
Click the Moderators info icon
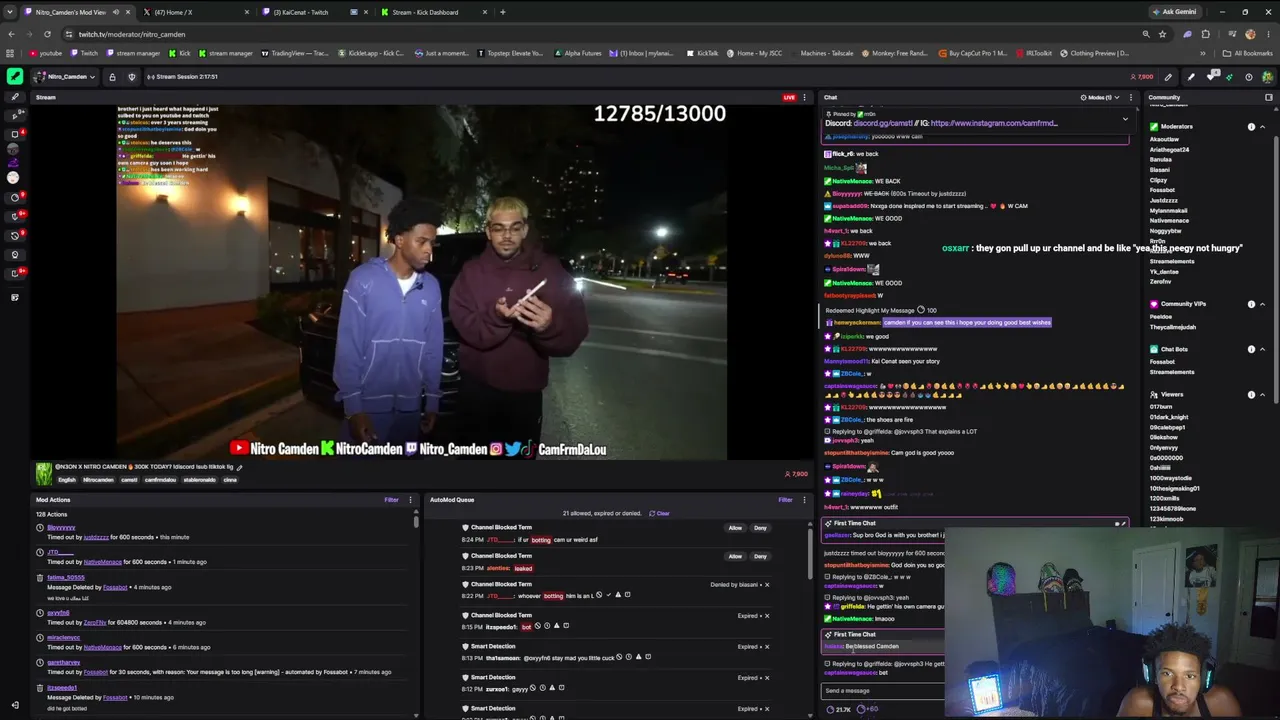point(1251,127)
